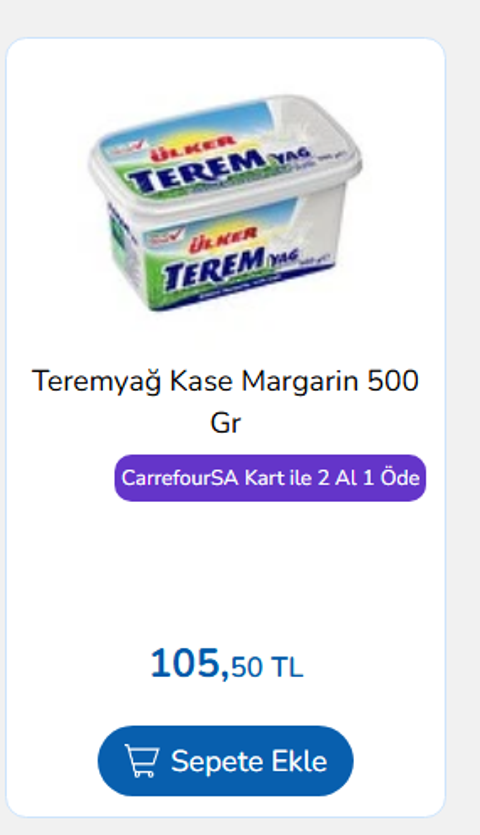Screen dimensions: 480x835
Task: Select the CarrefourSA Kart 2 Al 1 Öde badge
Action: point(270,478)
